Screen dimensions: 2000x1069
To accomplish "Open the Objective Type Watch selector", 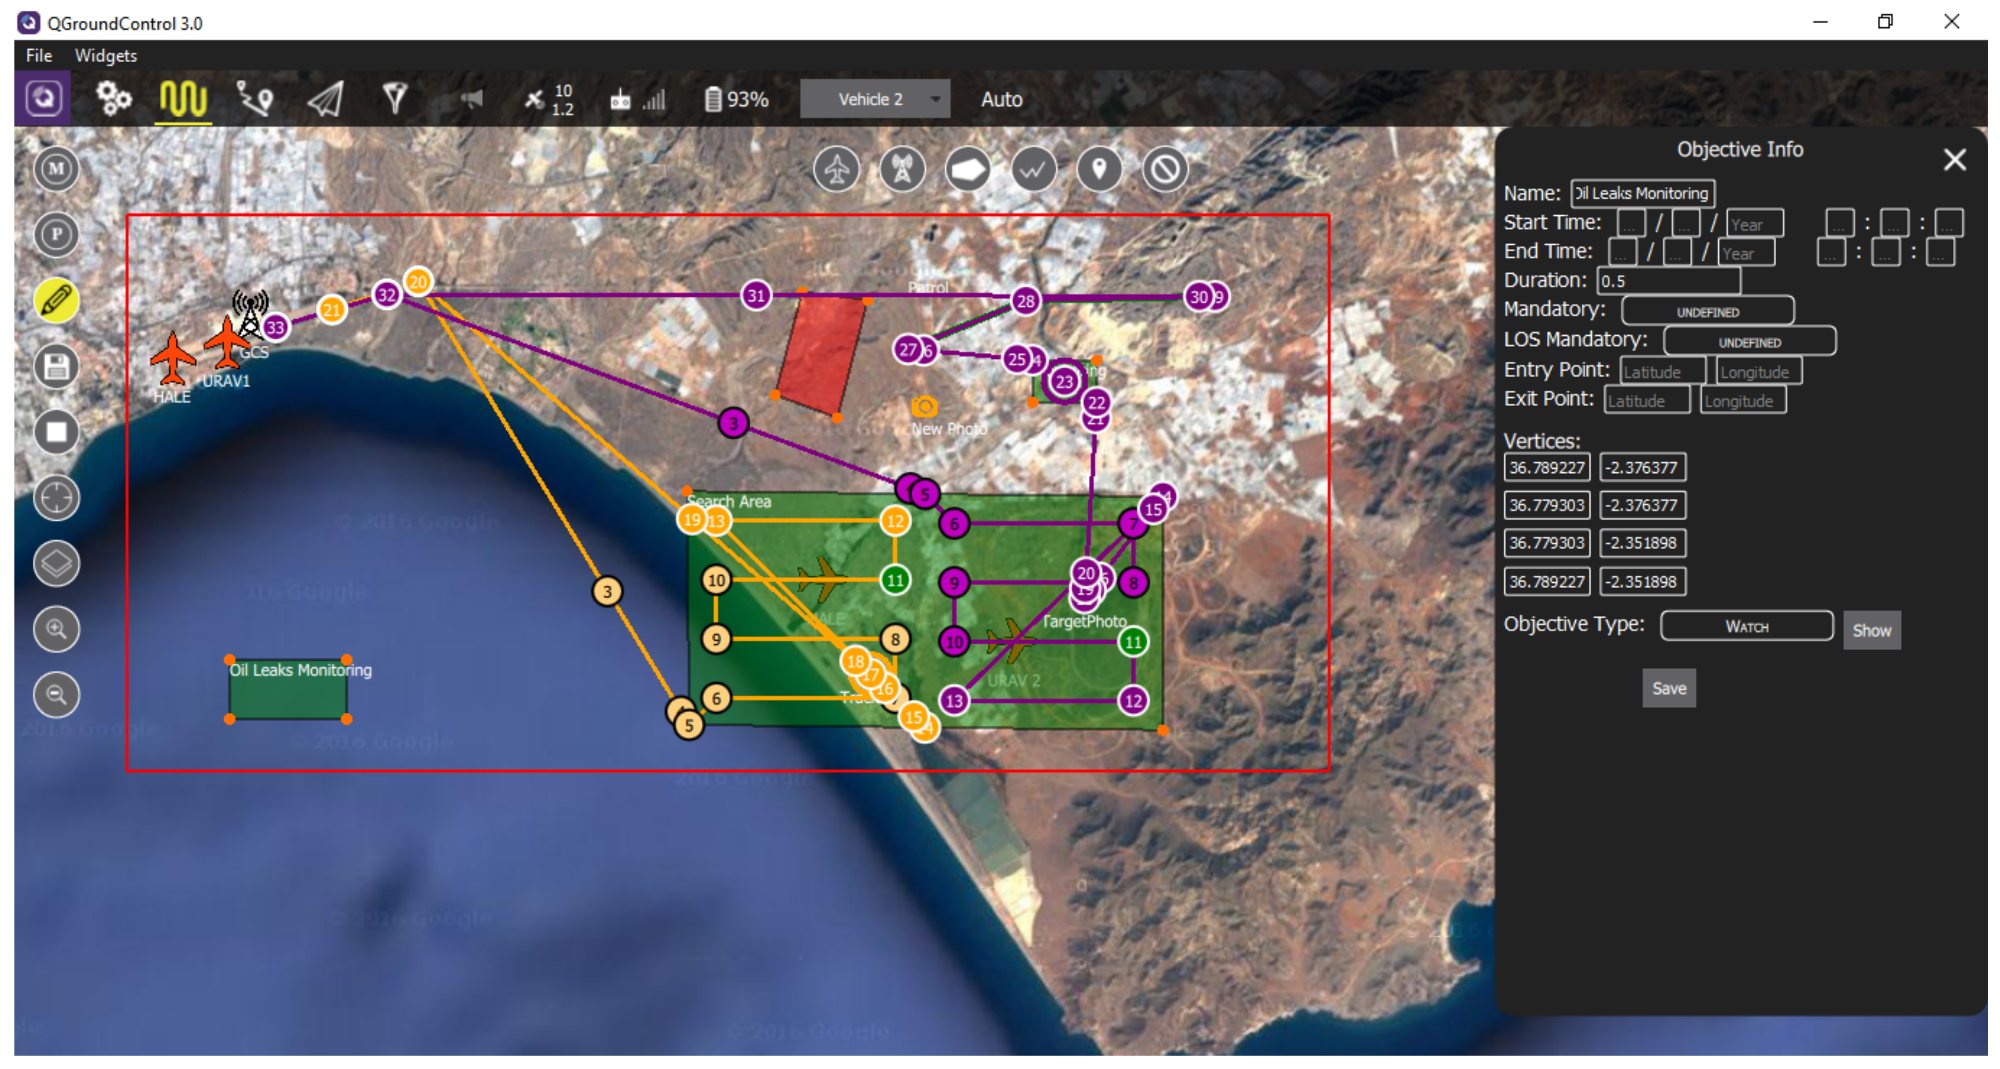I will pos(1746,626).
